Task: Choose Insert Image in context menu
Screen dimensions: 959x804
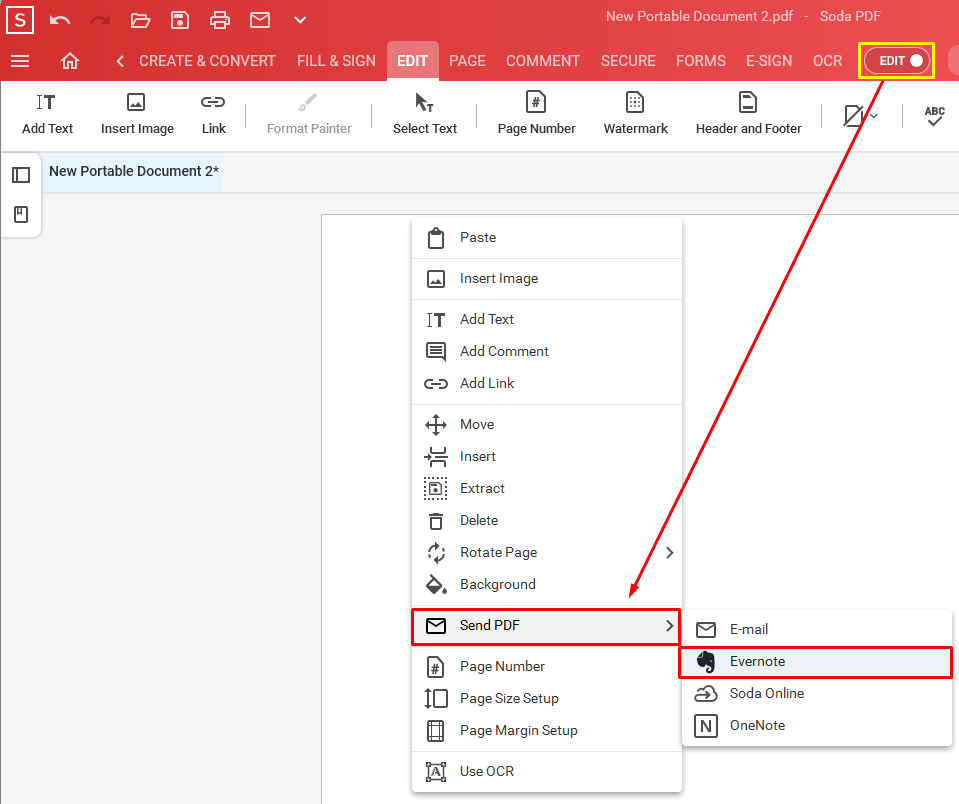Action: 547,279
